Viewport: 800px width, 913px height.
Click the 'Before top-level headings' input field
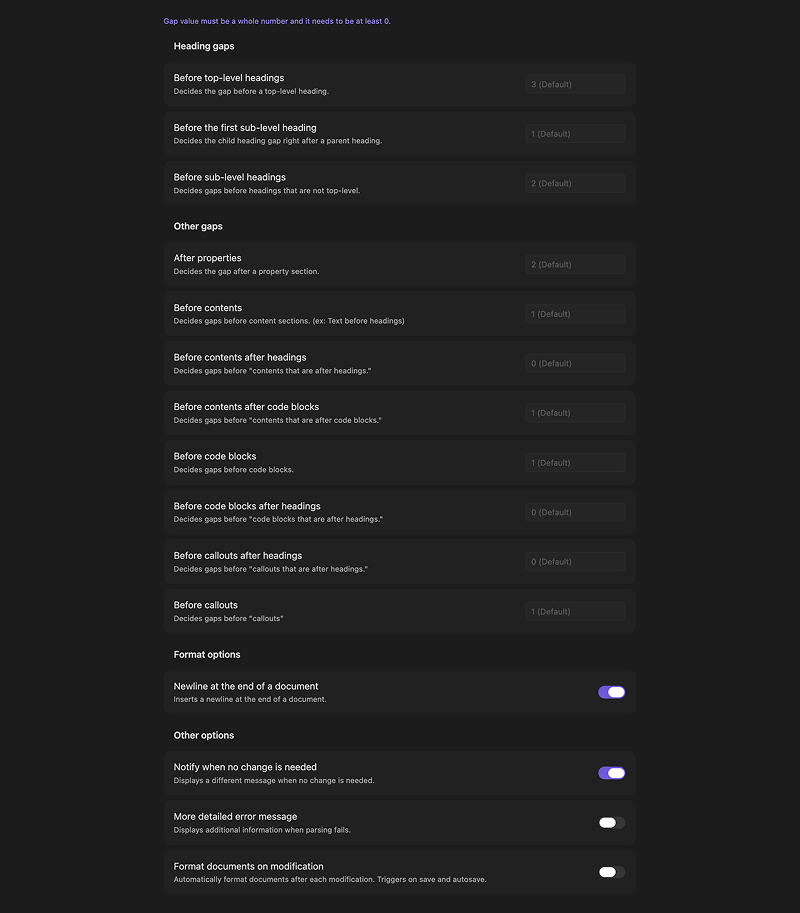point(575,83)
